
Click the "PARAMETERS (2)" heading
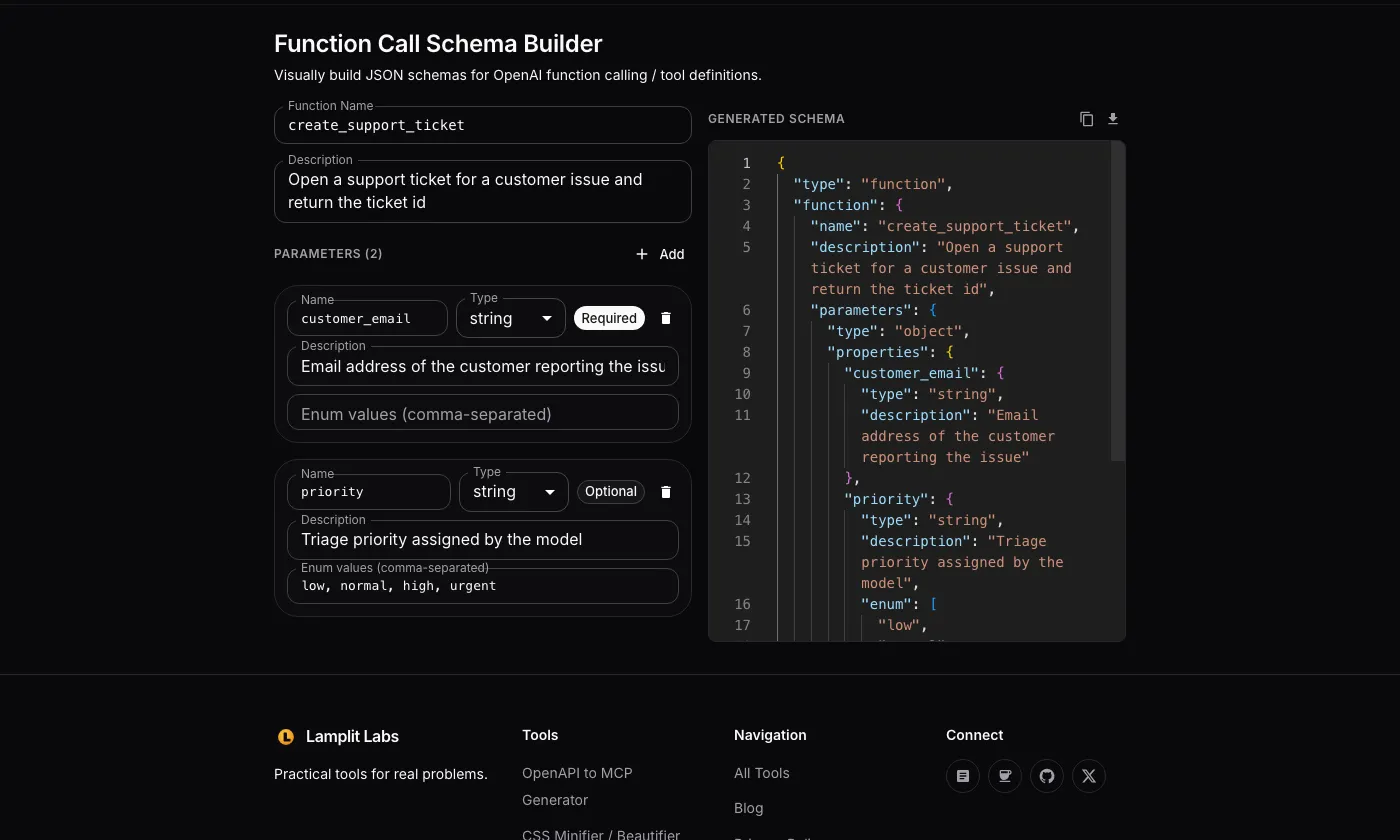(x=328, y=254)
